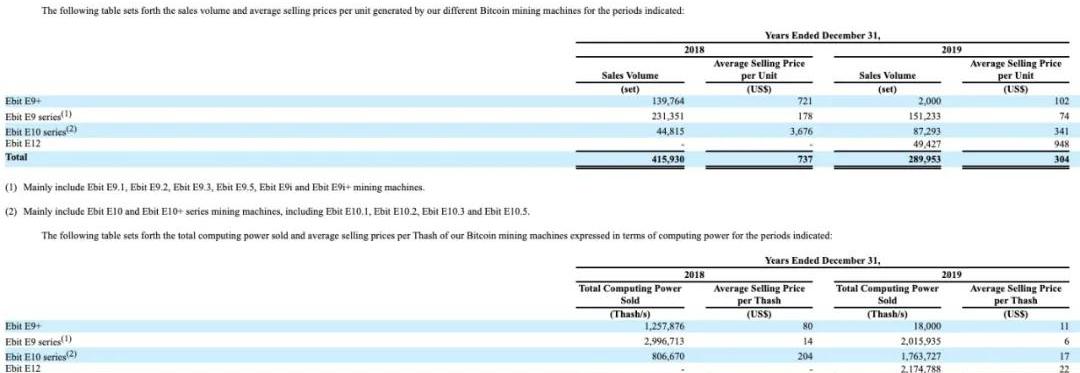Select the 948 average price for Ebit E12
Image resolution: width=1080 pixels, height=373 pixels.
coord(1061,145)
